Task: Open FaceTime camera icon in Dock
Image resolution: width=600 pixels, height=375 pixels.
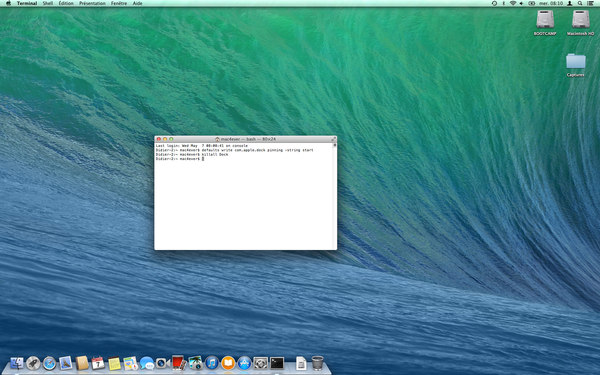Action: click(163, 363)
